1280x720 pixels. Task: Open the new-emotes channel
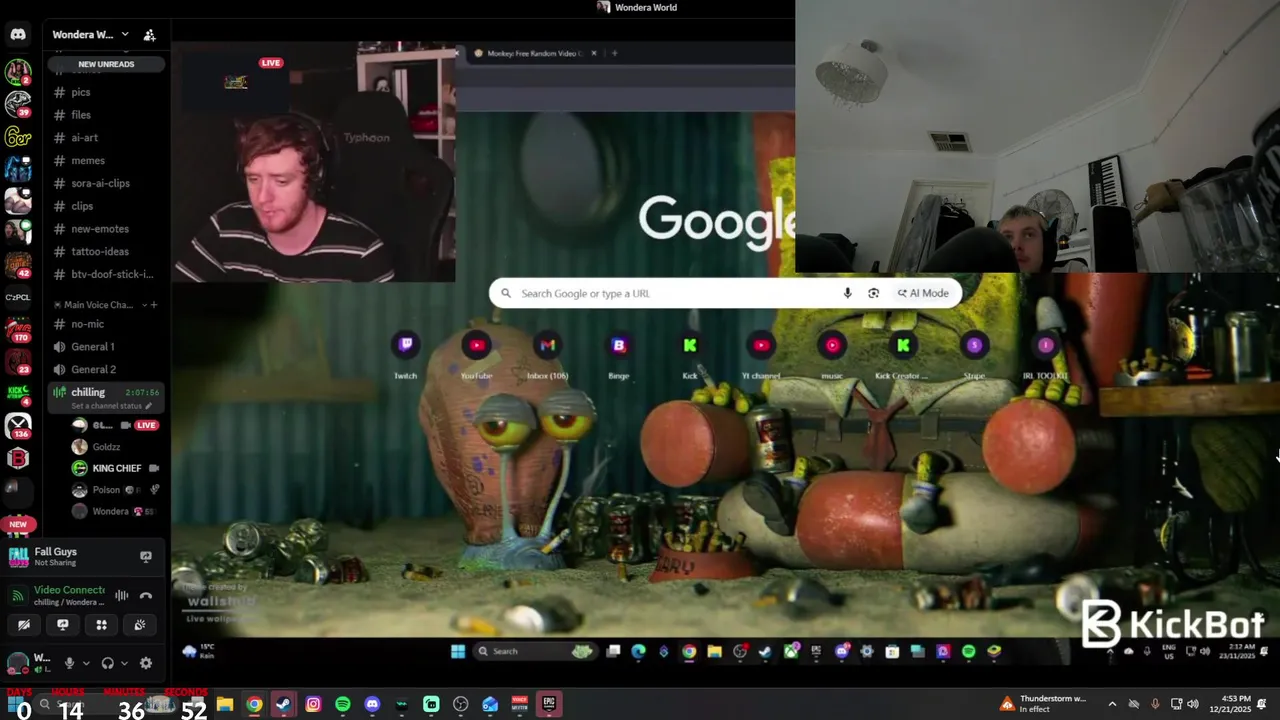(x=99, y=229)
